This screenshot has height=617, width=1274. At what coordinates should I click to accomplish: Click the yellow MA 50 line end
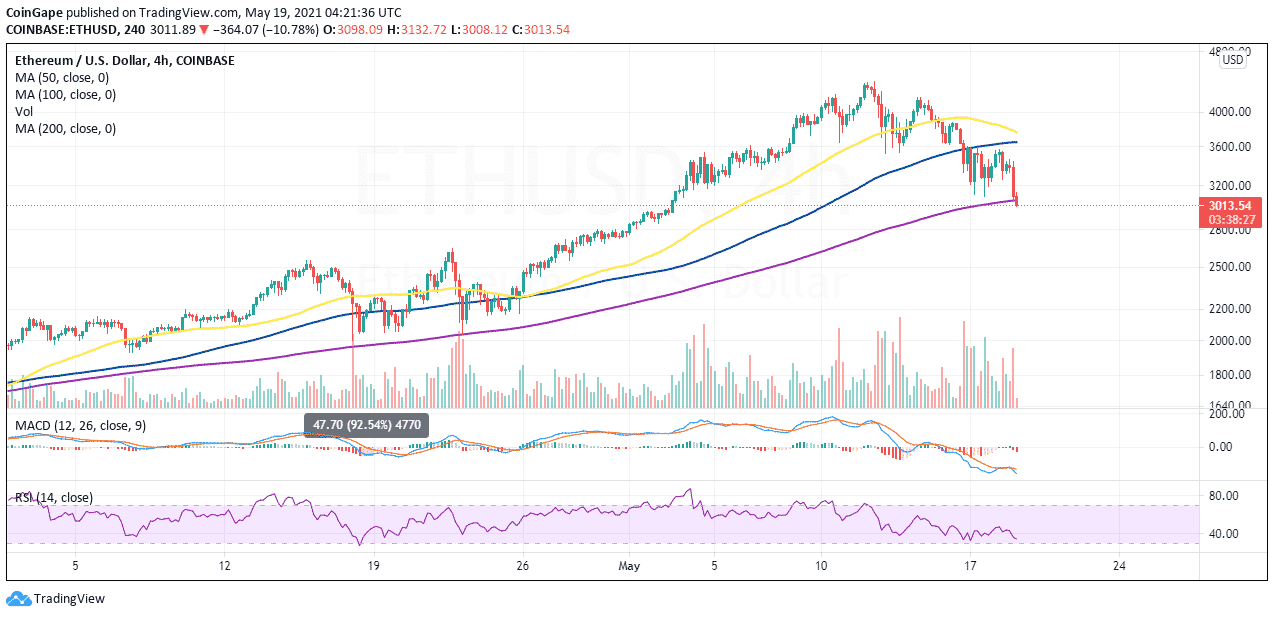[1016, 132]
